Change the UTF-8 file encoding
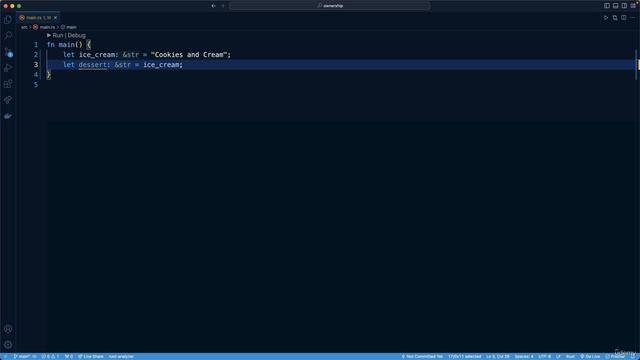640x360 pixels. click(x=544, y=356)
